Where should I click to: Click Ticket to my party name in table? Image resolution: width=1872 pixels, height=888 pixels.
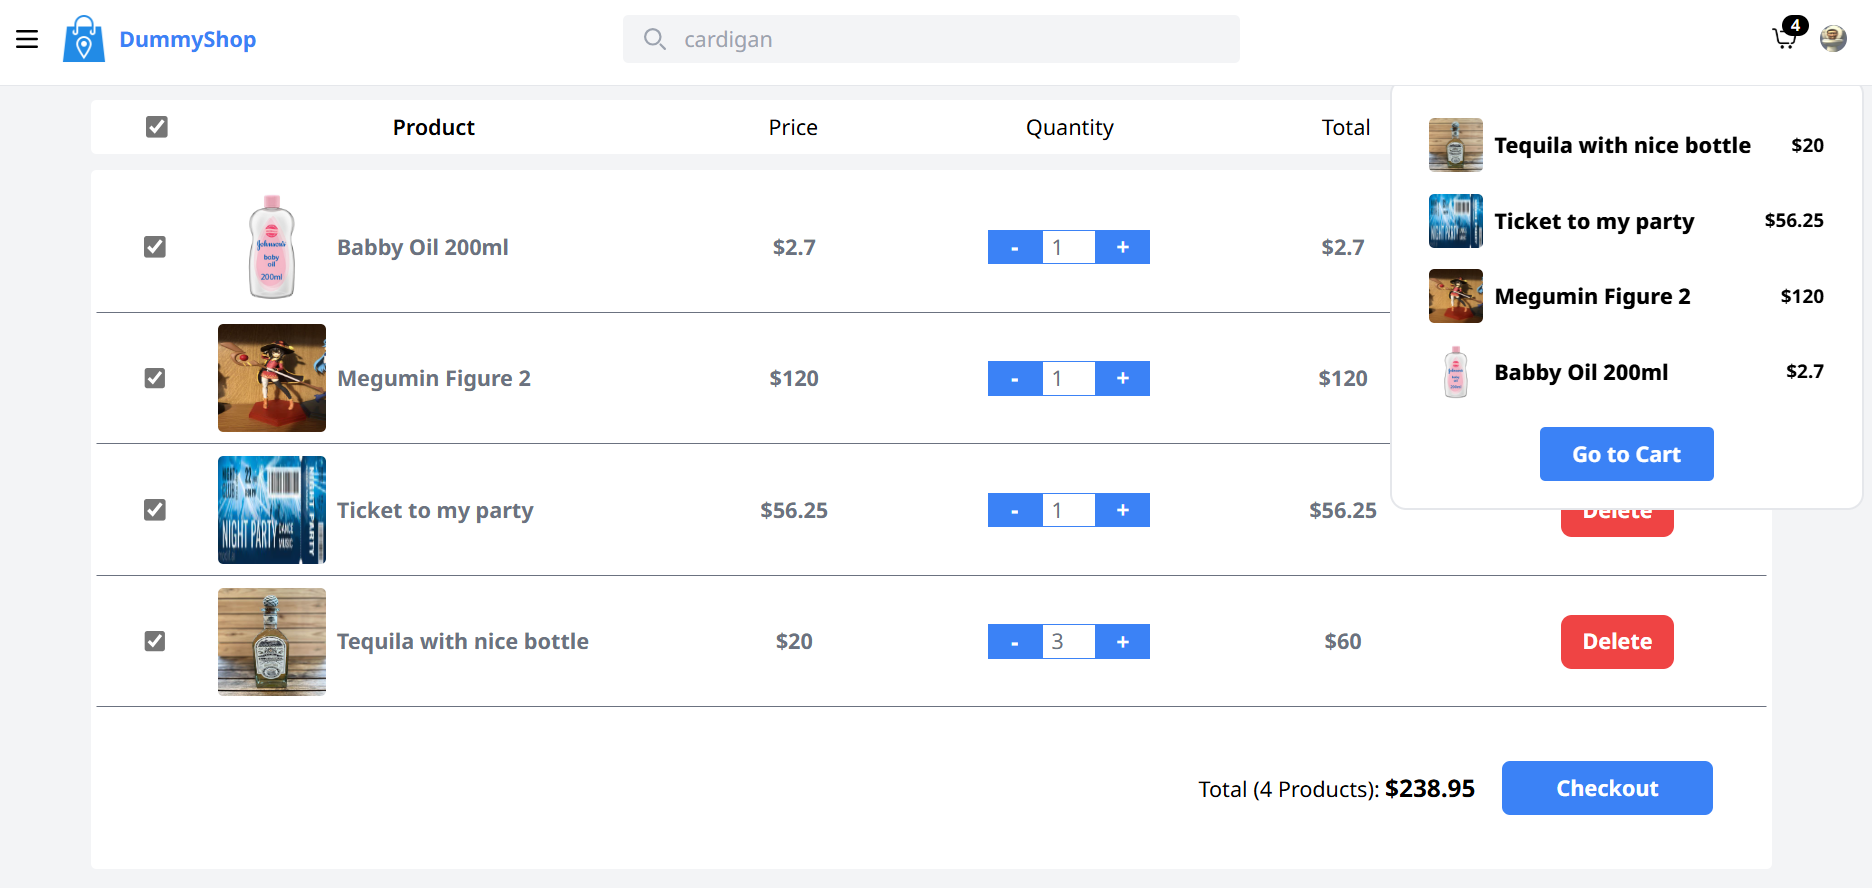tap(435, 510)
